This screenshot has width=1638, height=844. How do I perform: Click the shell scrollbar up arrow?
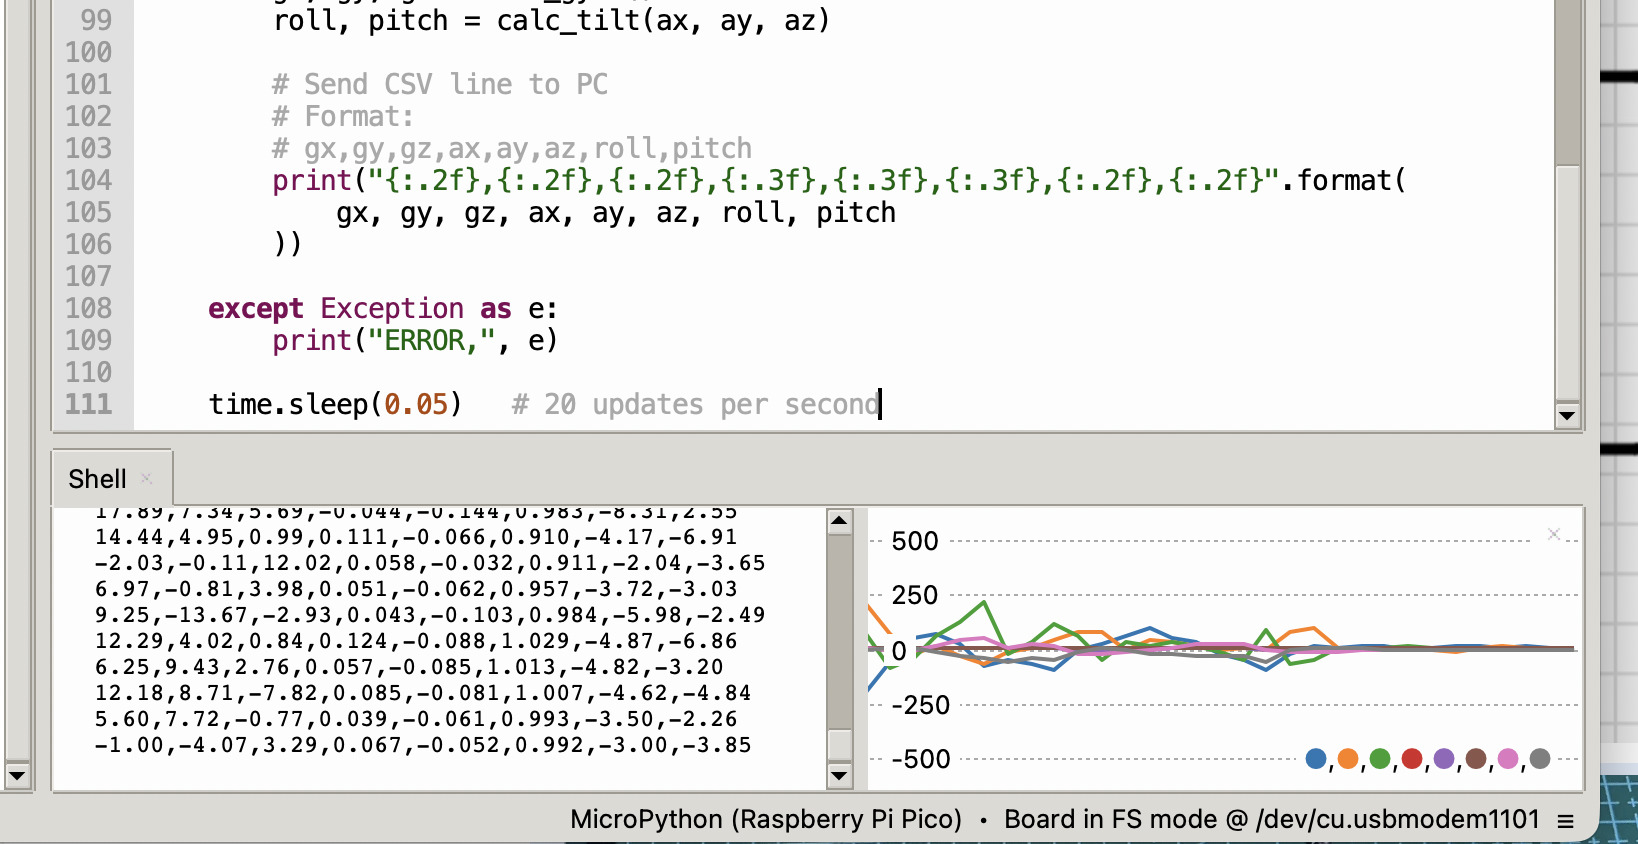pyautogui.click(x=840, y=520)
